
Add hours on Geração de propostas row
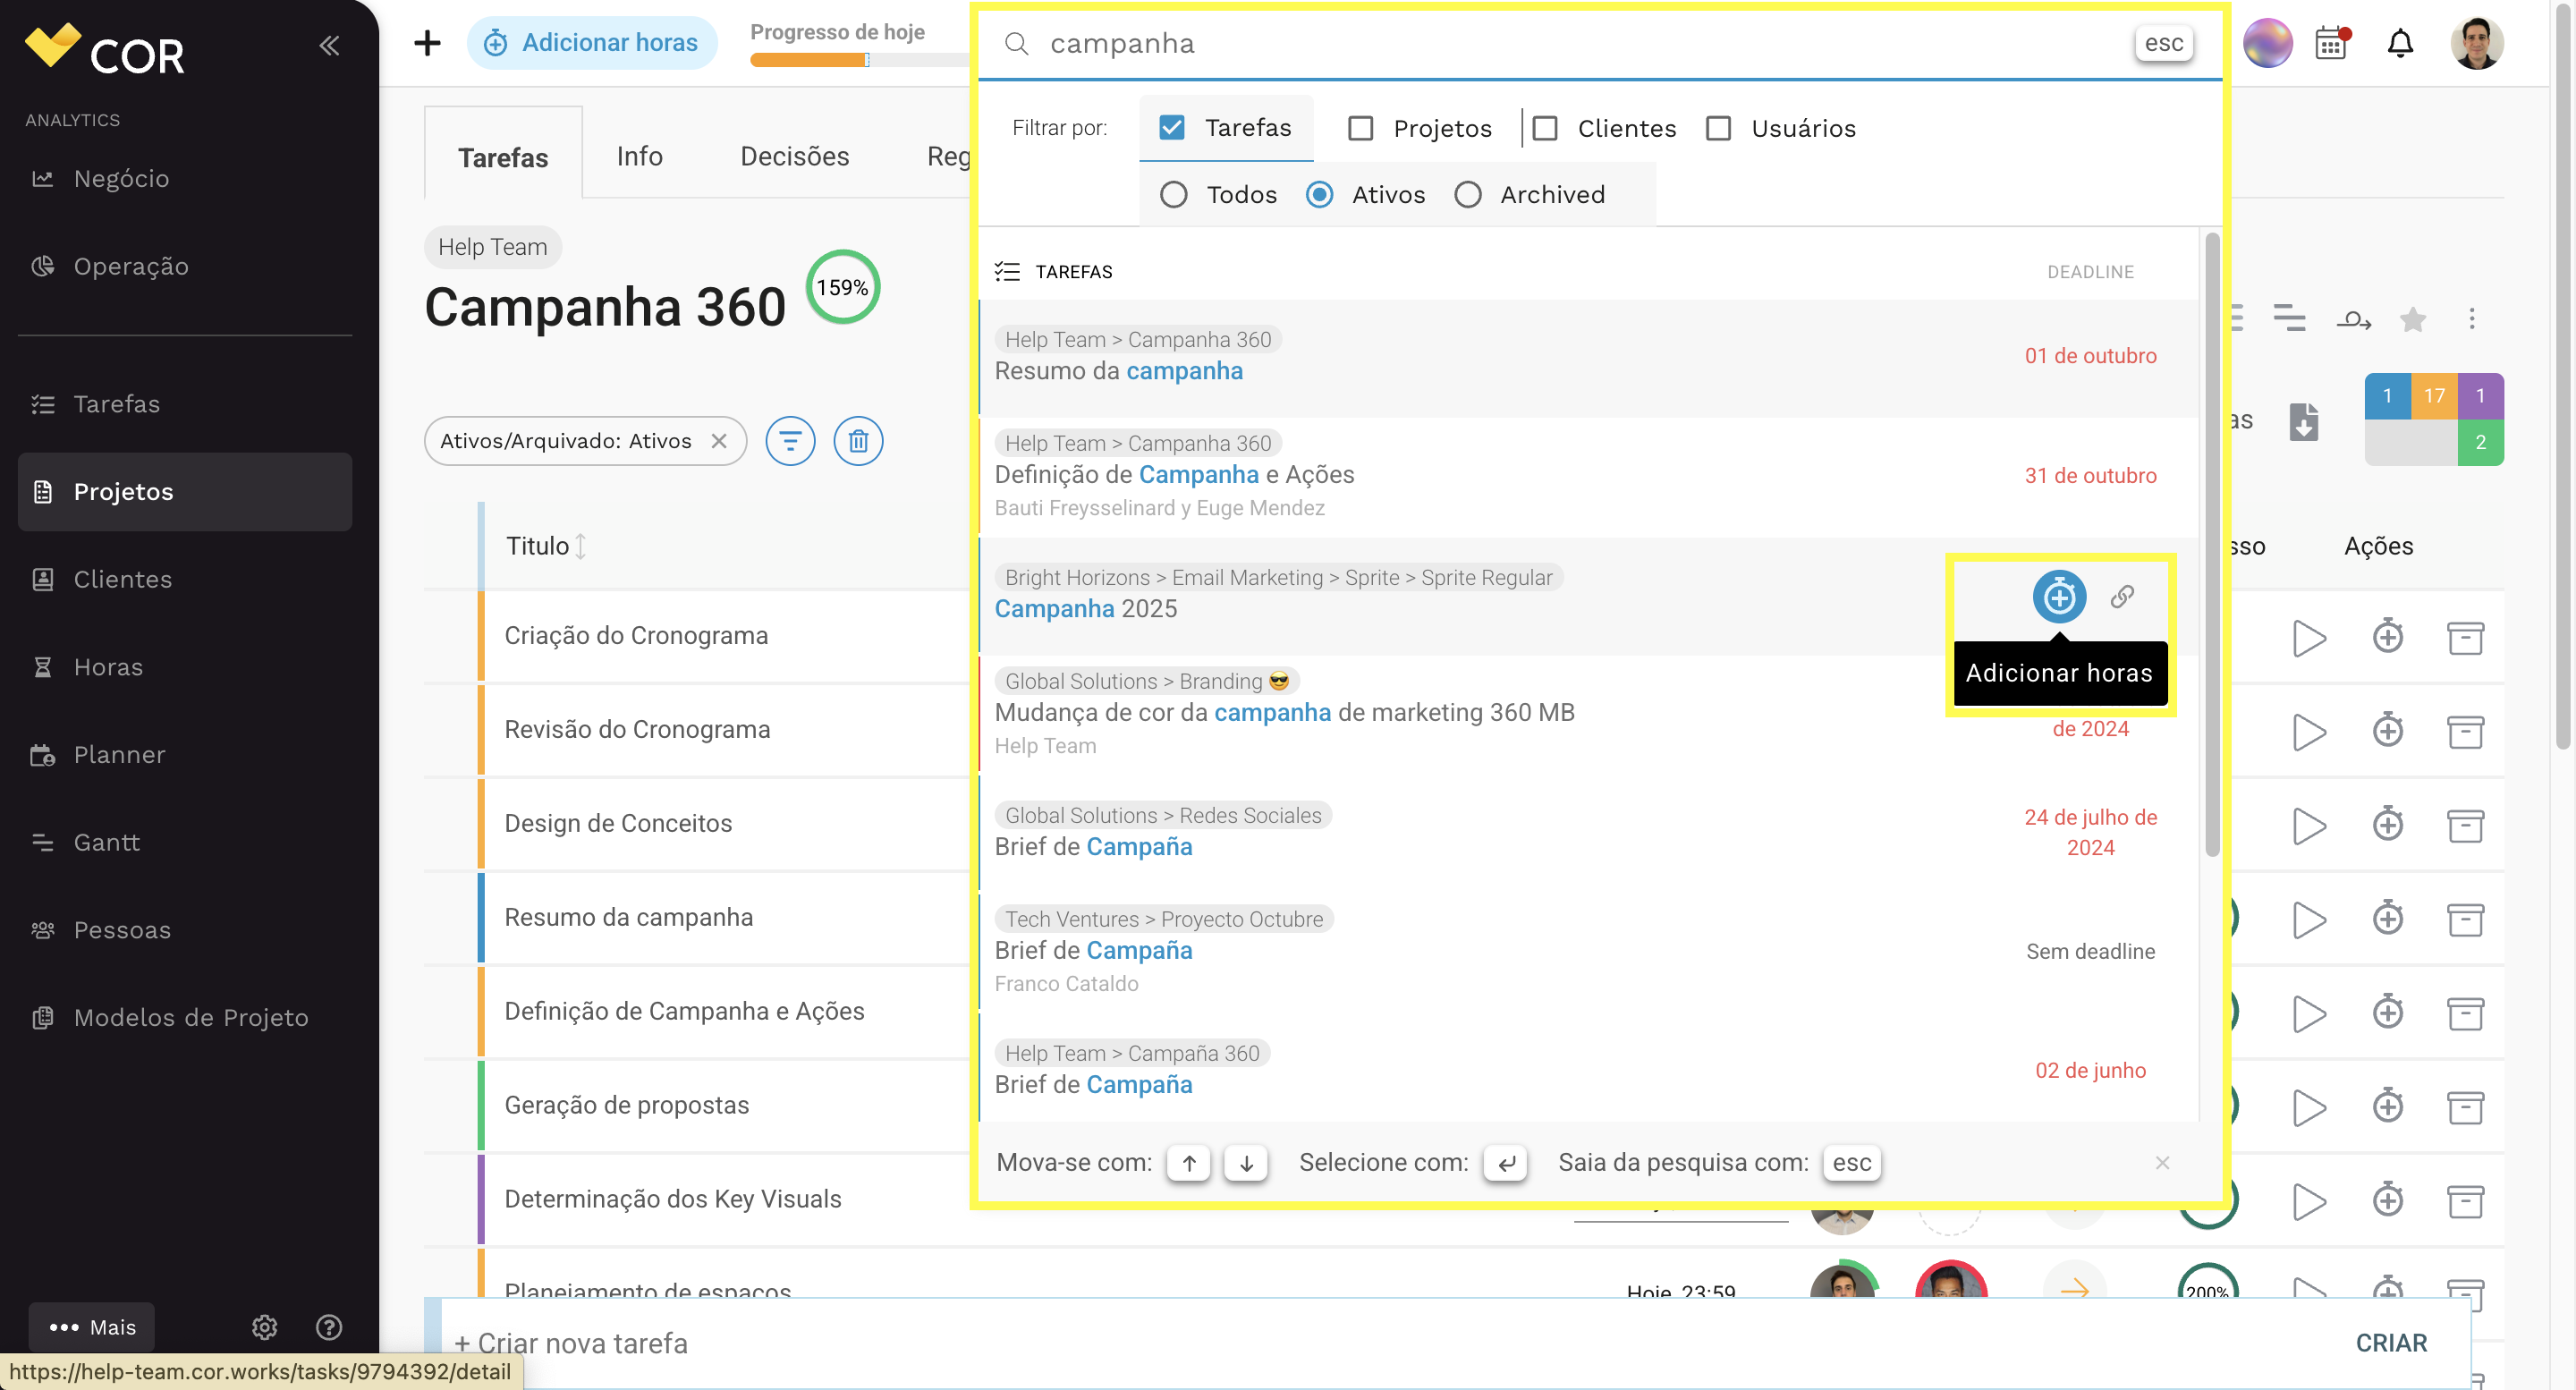point(2388,1106)
